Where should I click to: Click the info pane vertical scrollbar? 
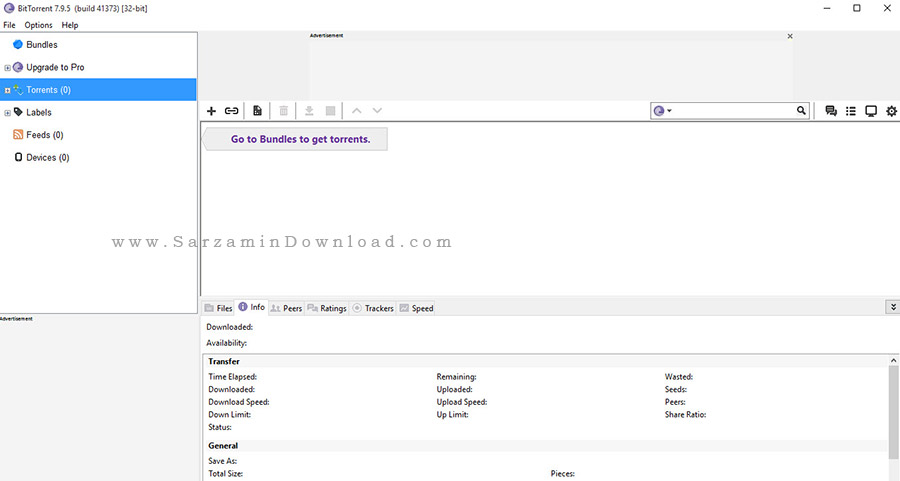(x=893, y=413)
